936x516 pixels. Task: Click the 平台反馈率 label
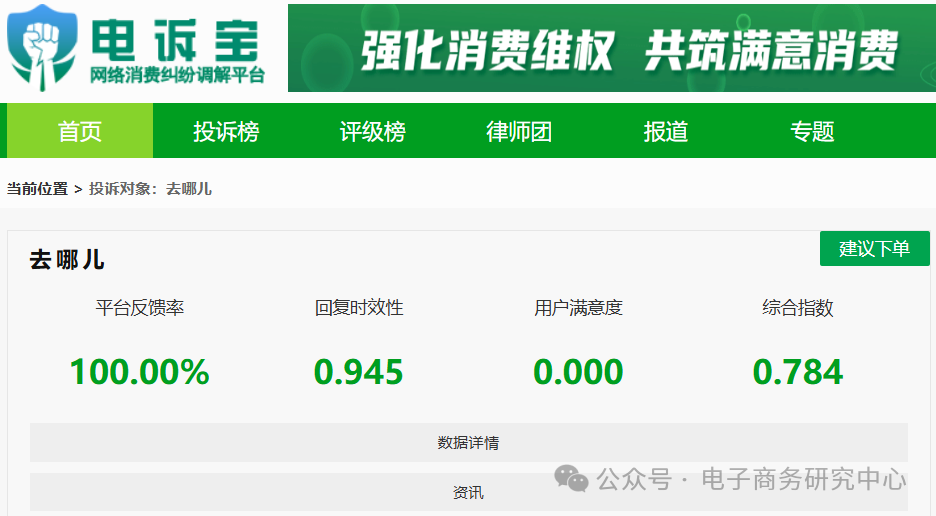click(x=140, y=308)
